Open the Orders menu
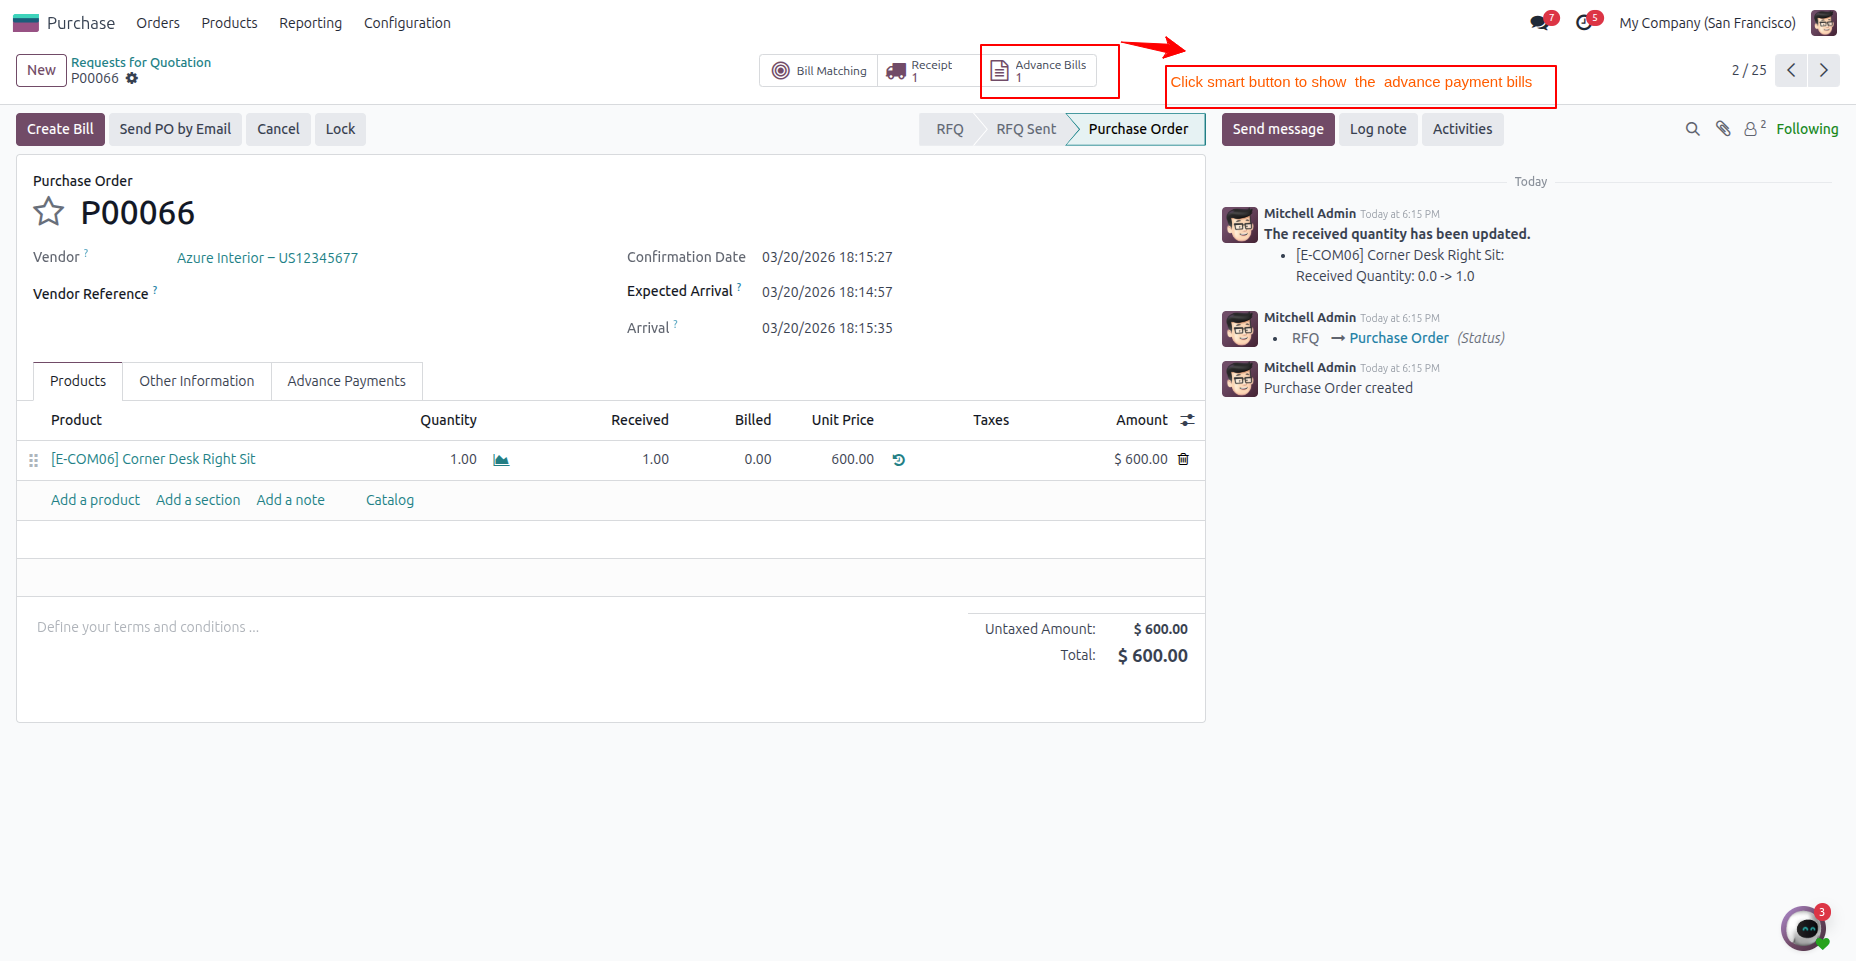This screenshot has height=961, width=1856. 158,23
